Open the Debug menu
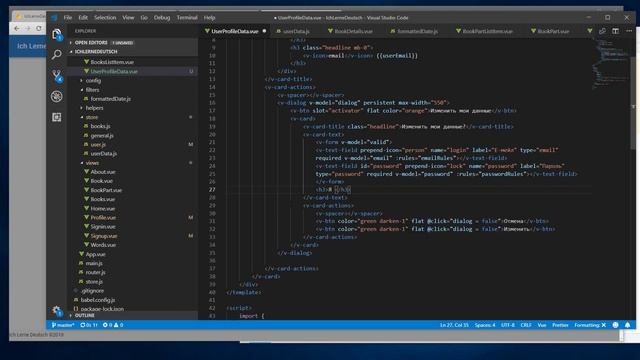The height and width of the screenshot is (360, 640). click(x=162, y=18)
